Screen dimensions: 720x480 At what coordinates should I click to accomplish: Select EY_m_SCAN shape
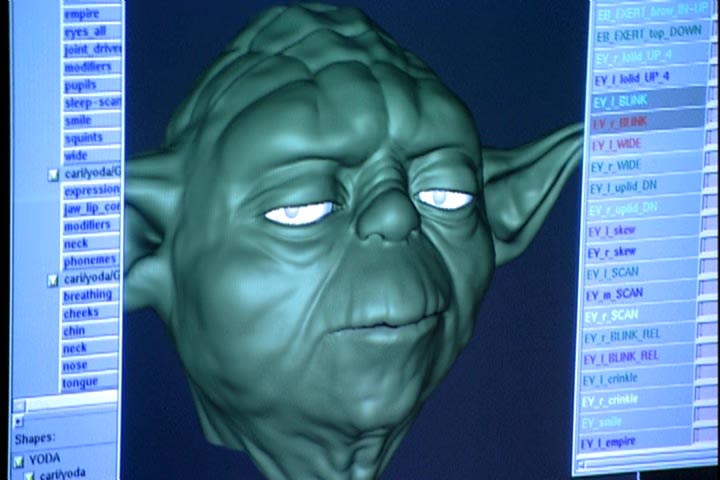[640, 294]
